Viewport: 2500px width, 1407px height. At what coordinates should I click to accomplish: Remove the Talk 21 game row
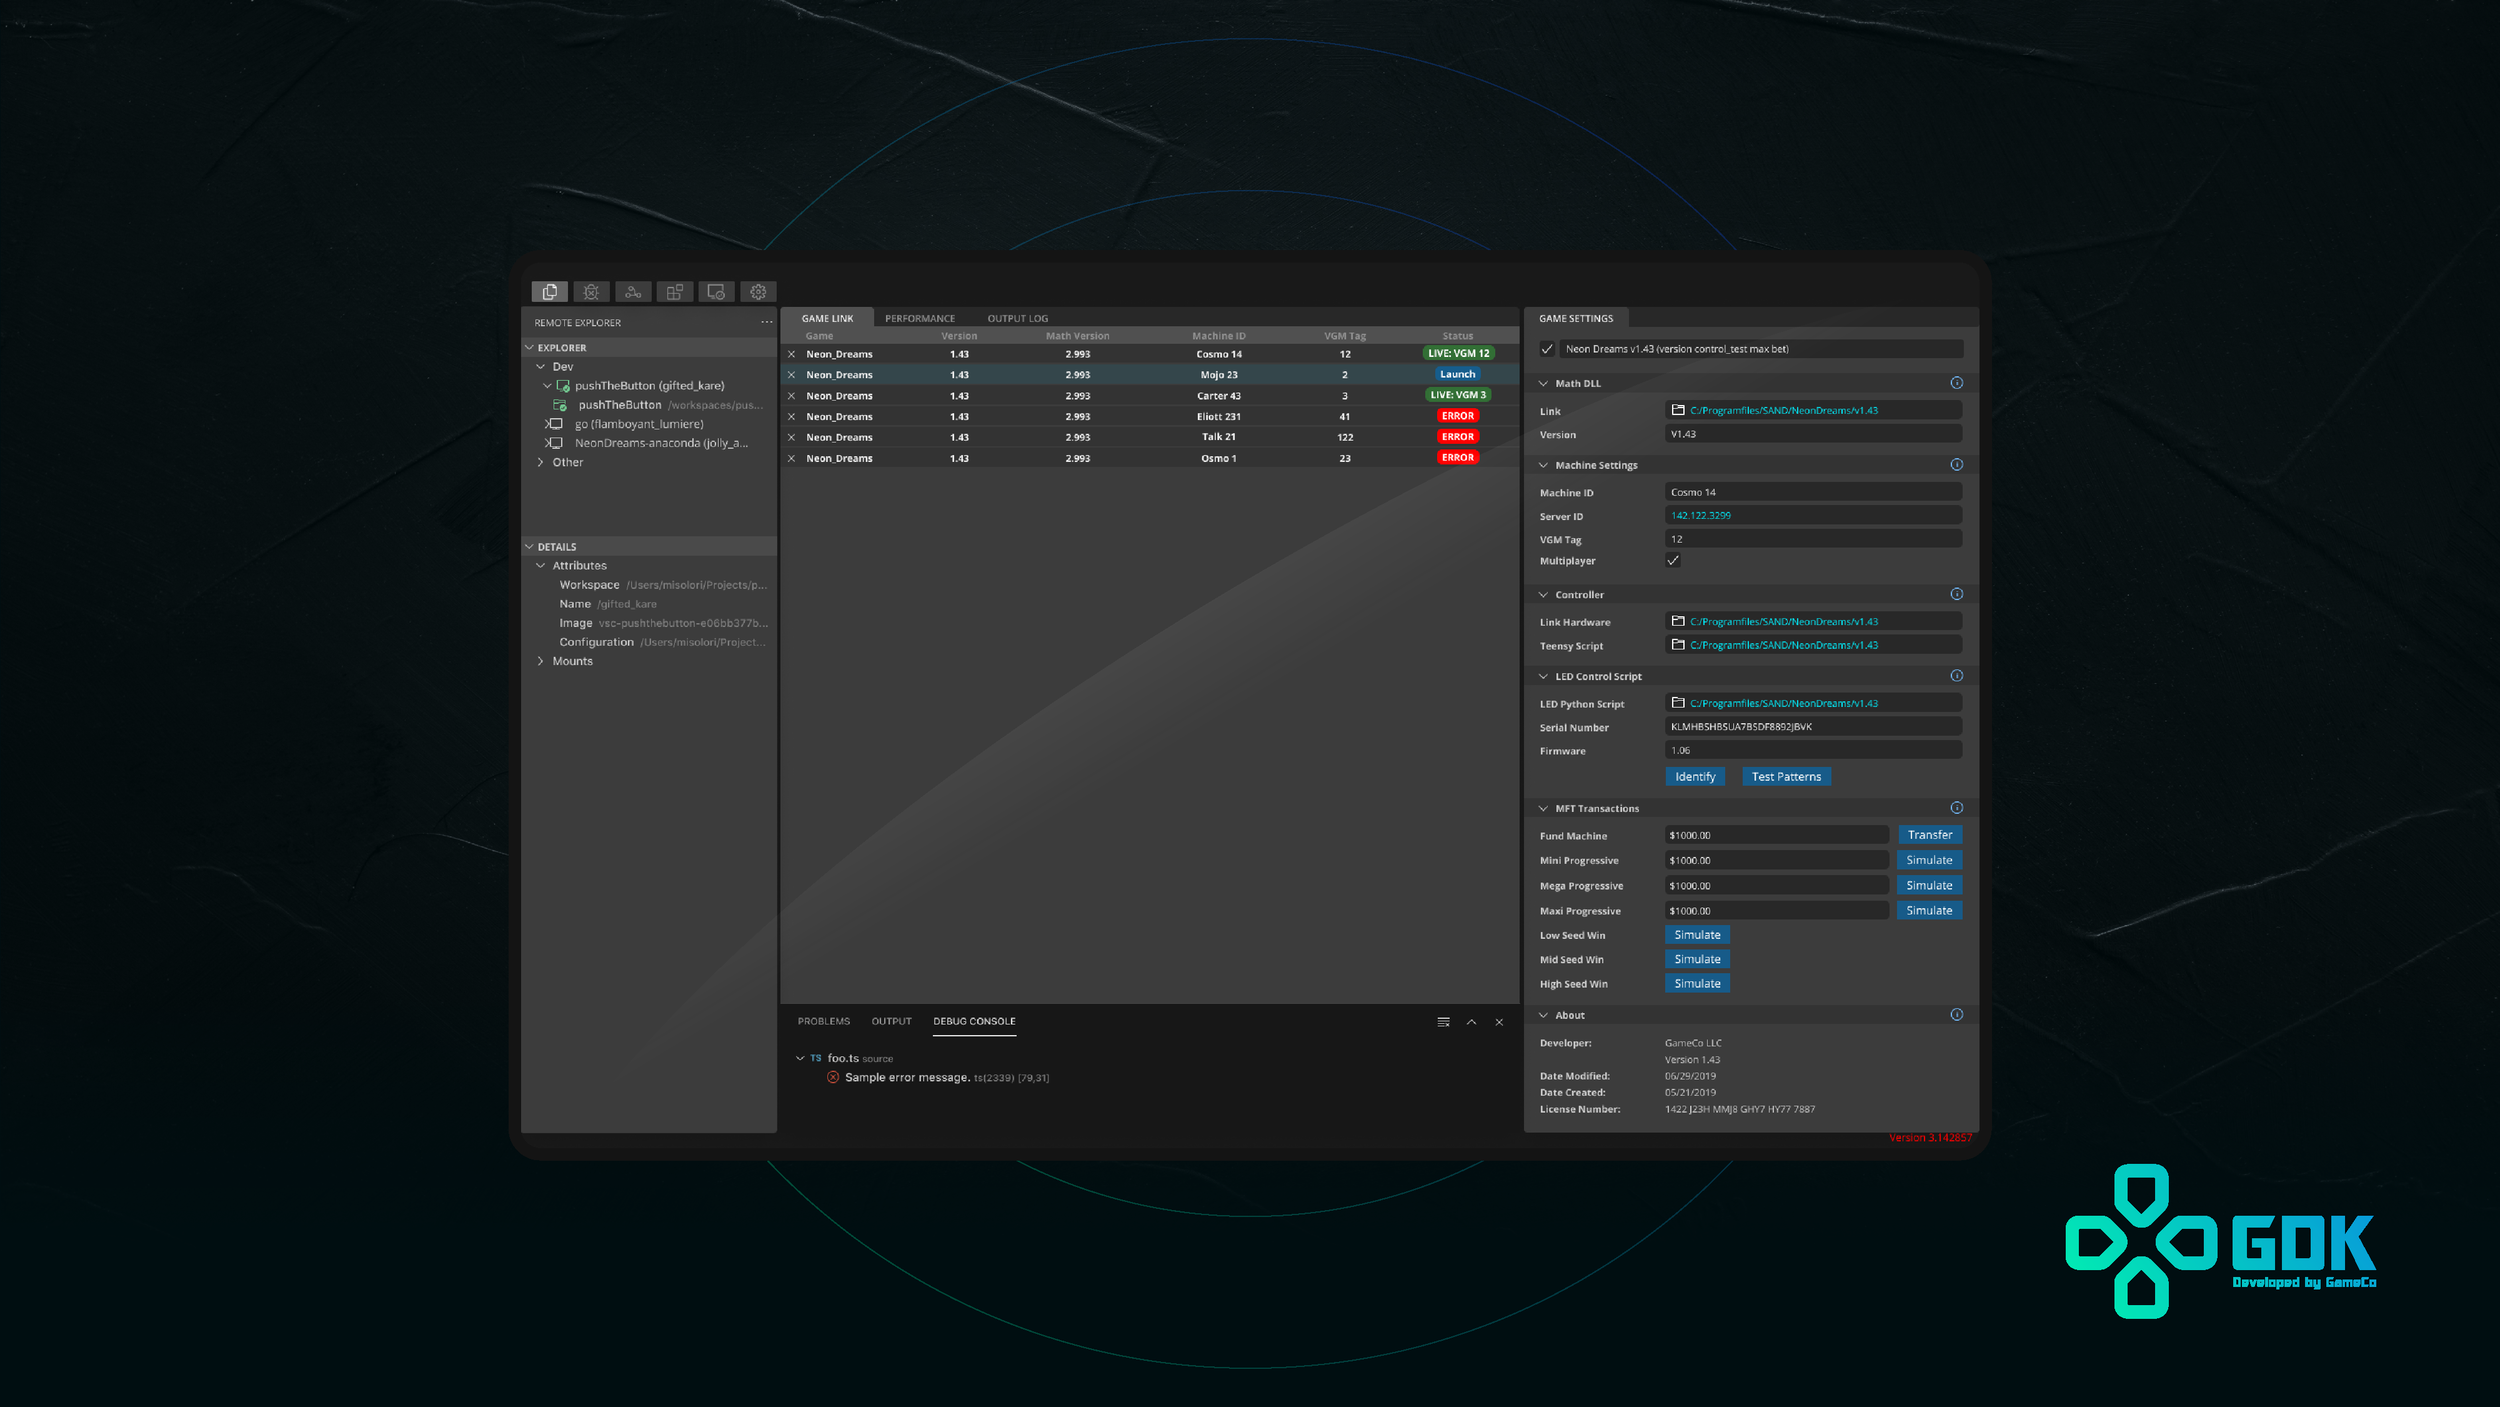coord(791,437)
